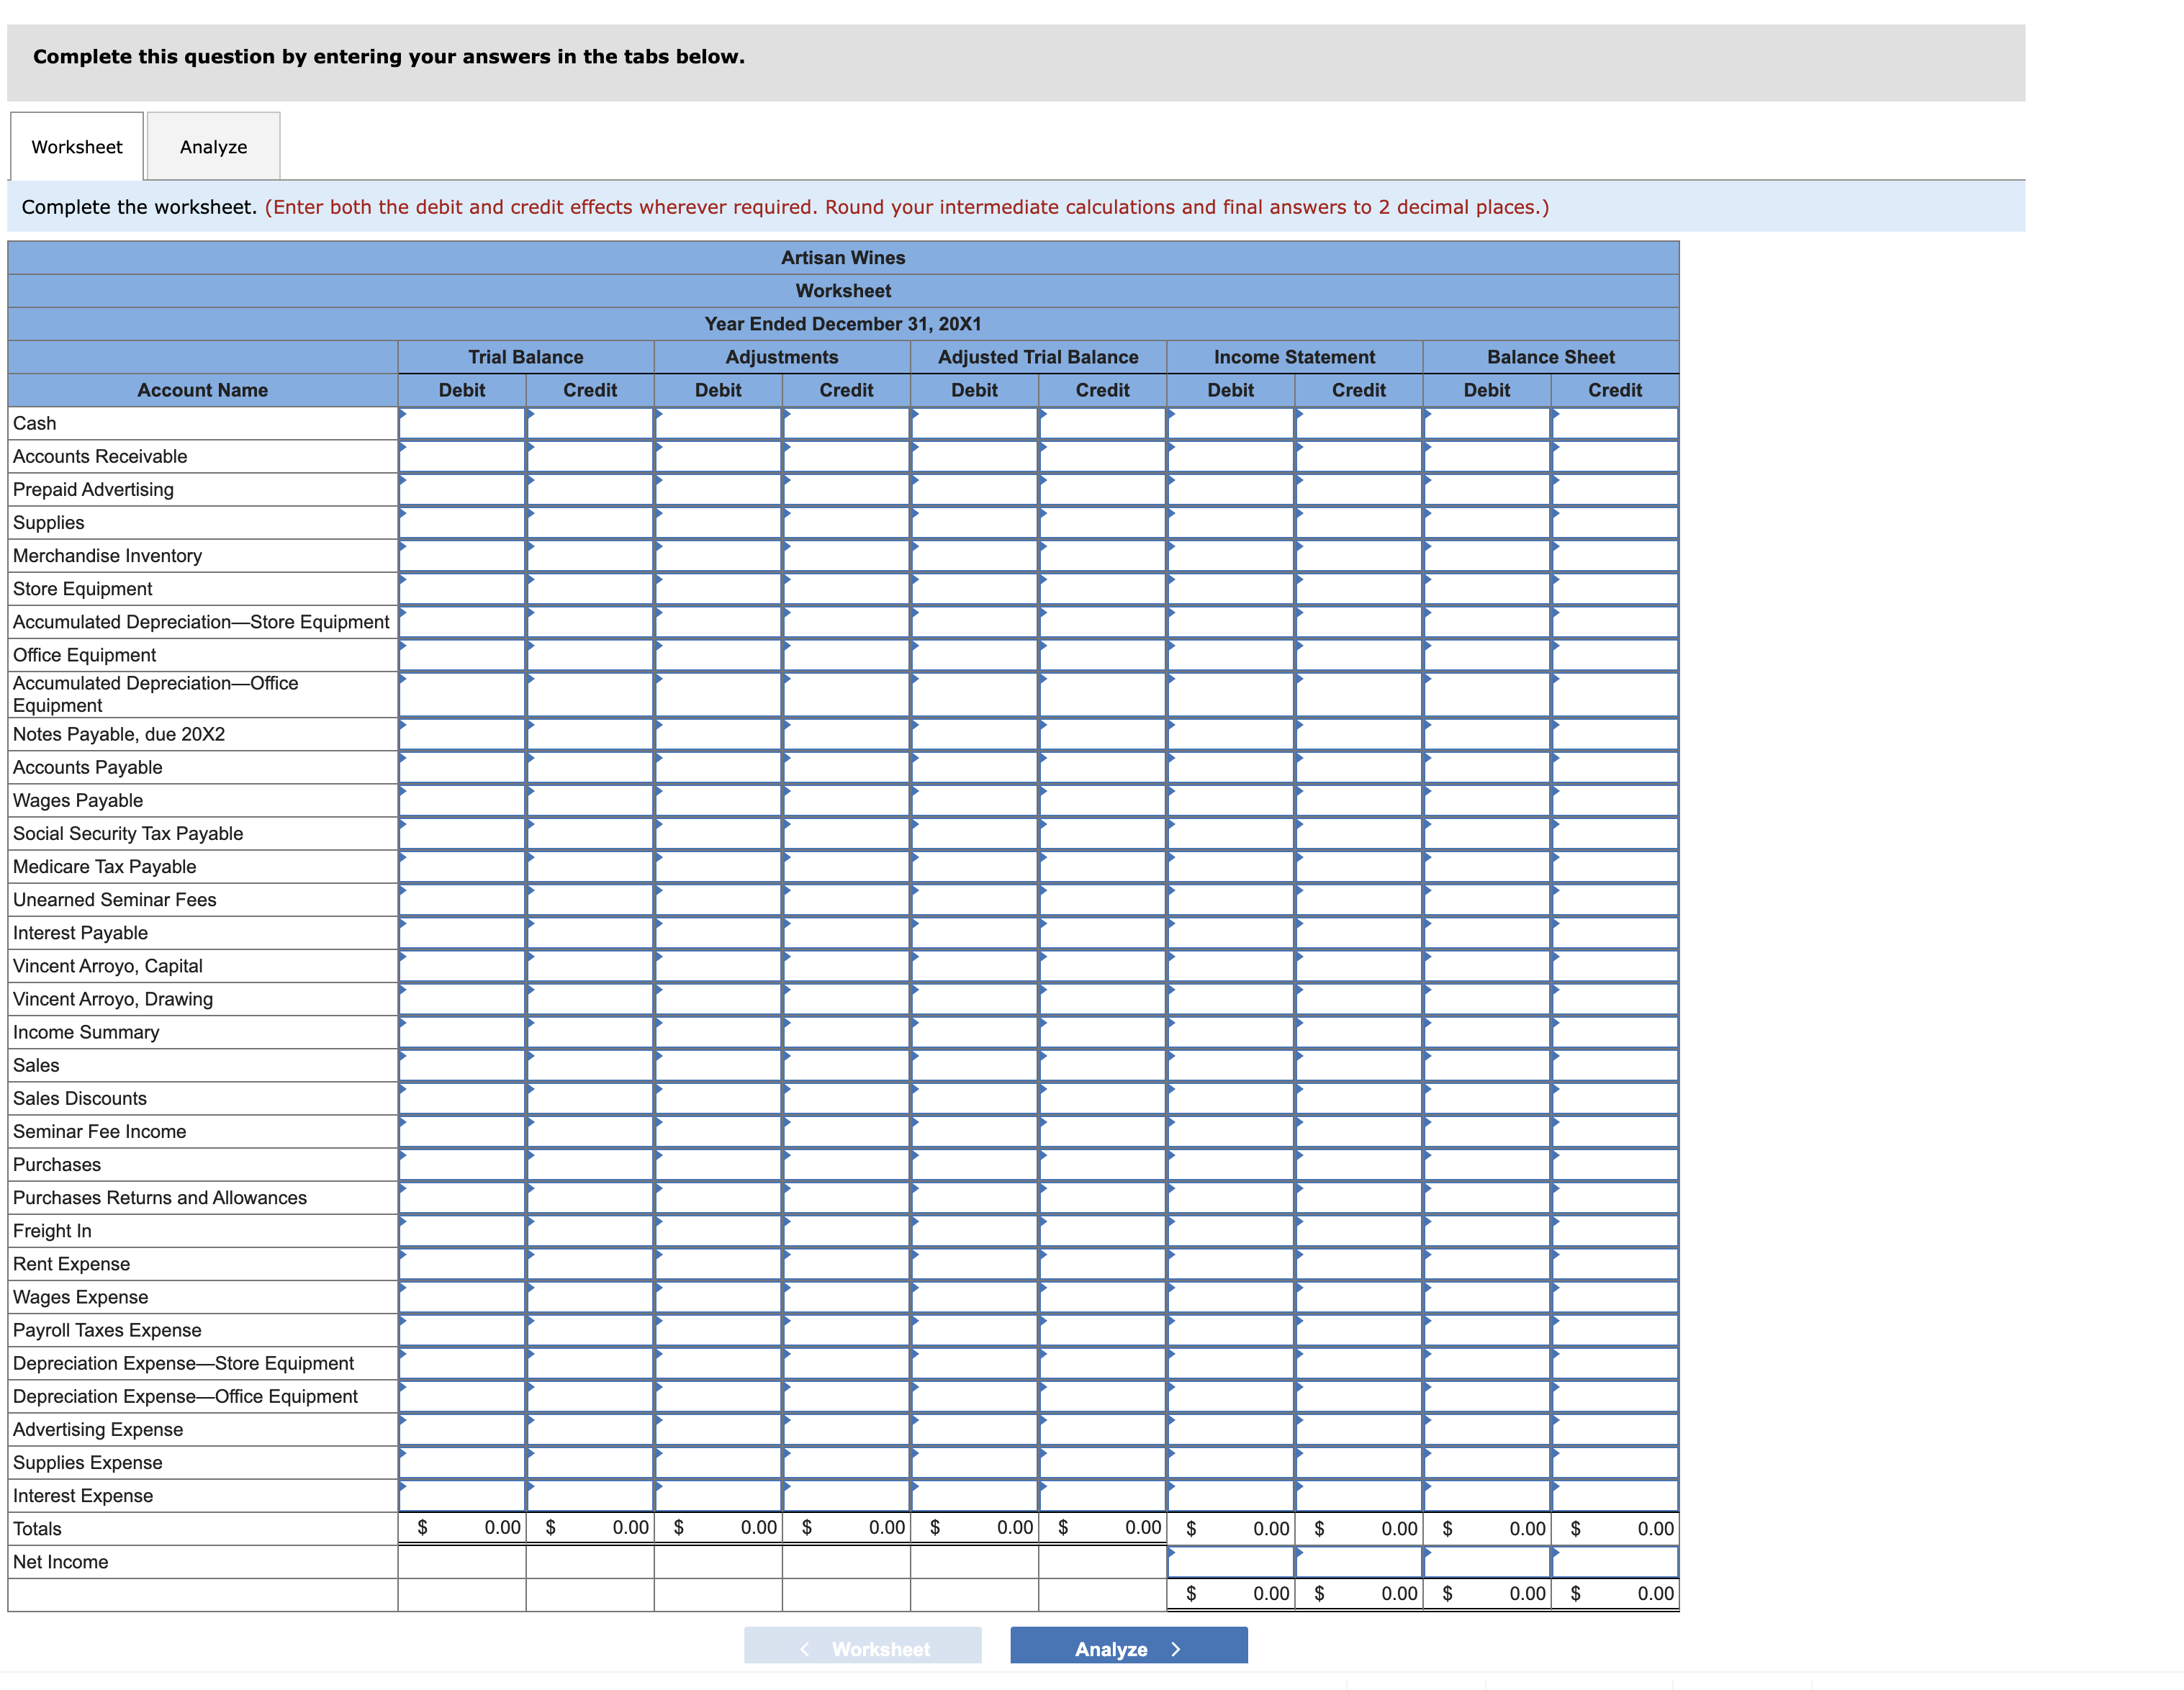Click the 'Balance Sheet' column header

coord(1550,357)
